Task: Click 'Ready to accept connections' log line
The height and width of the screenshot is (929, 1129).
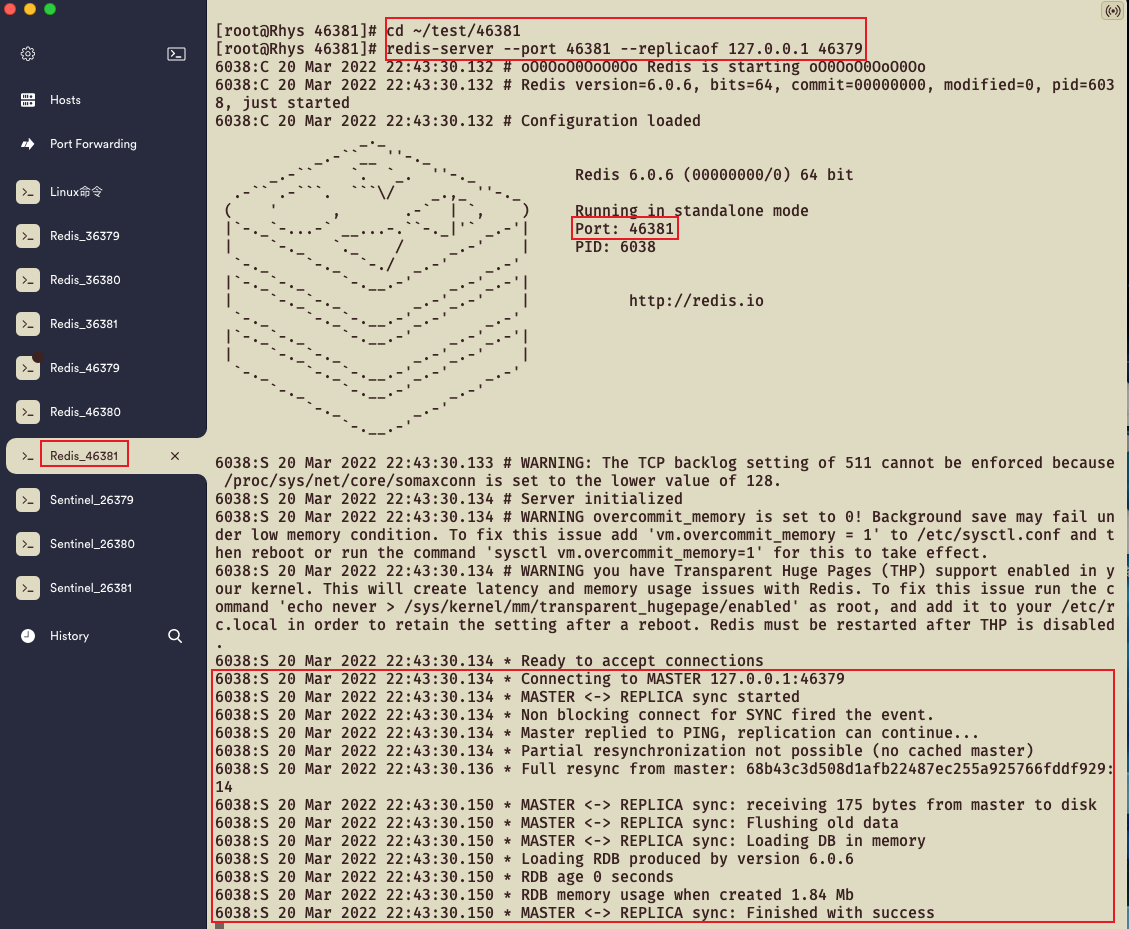Action: click(x=489, y=661)
